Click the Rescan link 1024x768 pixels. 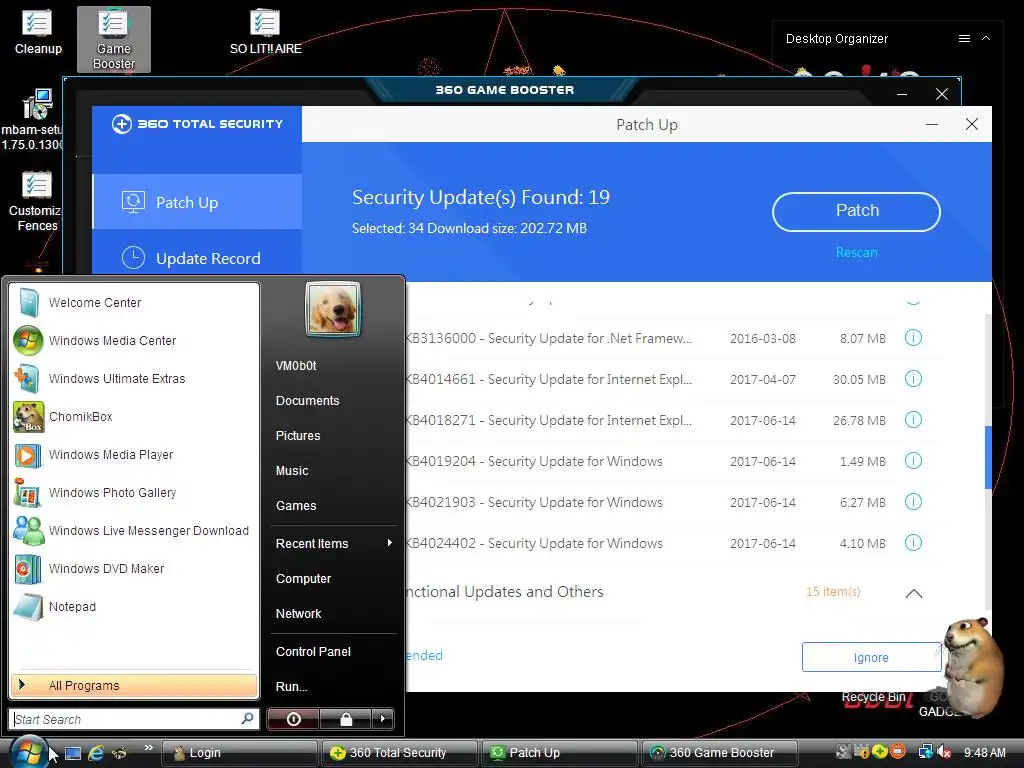856,253
